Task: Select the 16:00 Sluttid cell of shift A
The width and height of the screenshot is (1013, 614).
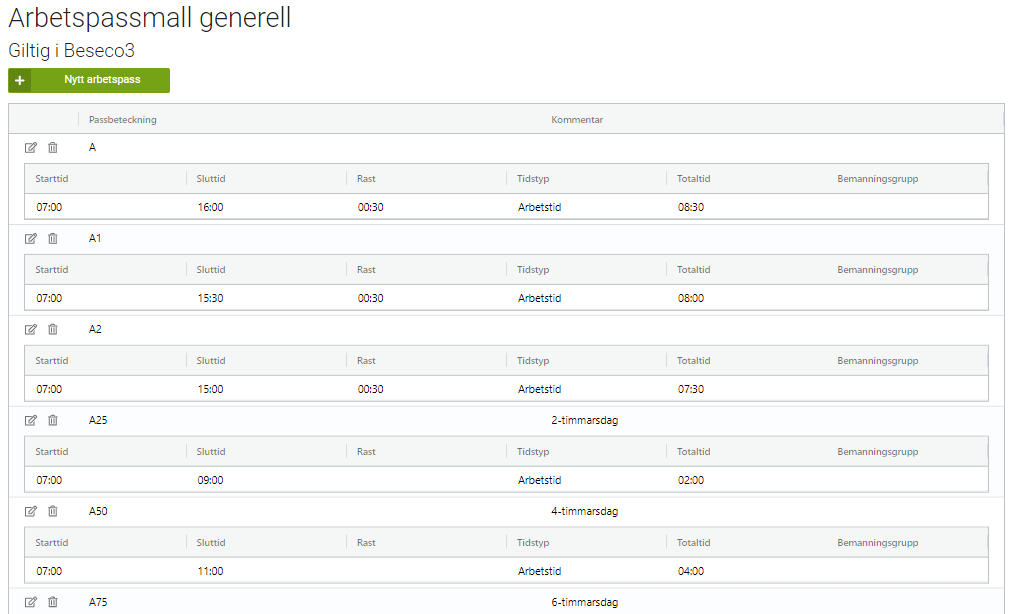Action: [210, 208]
